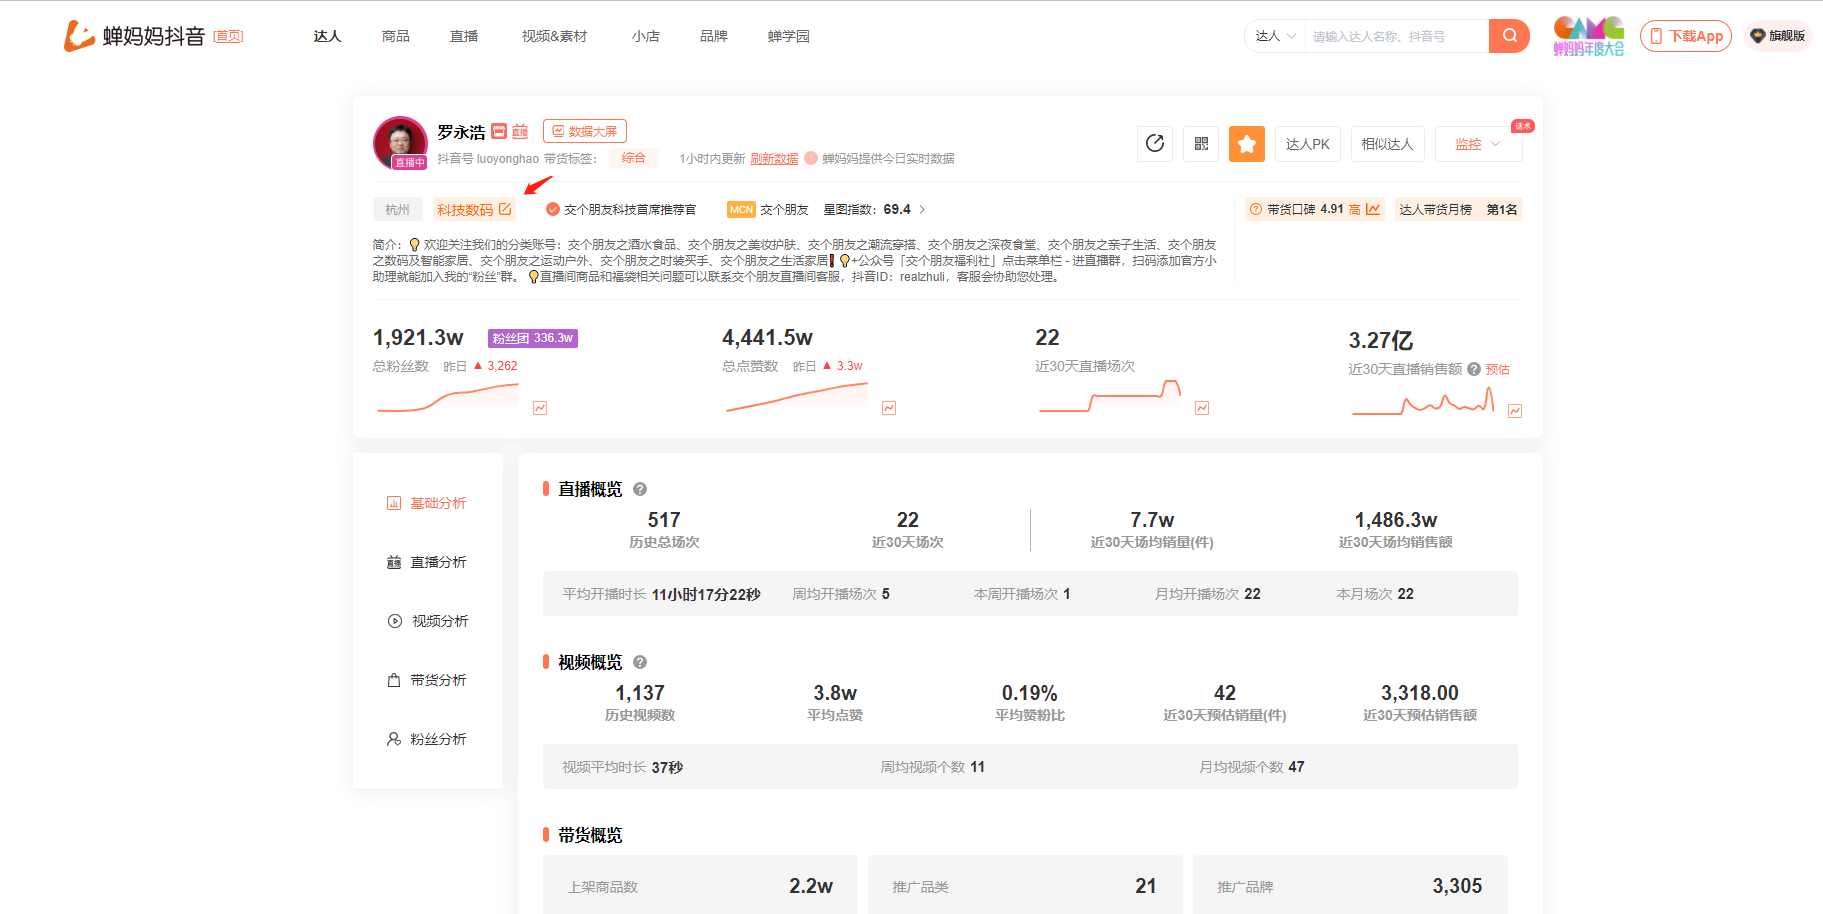Screen dimensions: 1823x914
Task: Open 近30天直播销售额 trend chart icon
Action: click(1515, 411)
